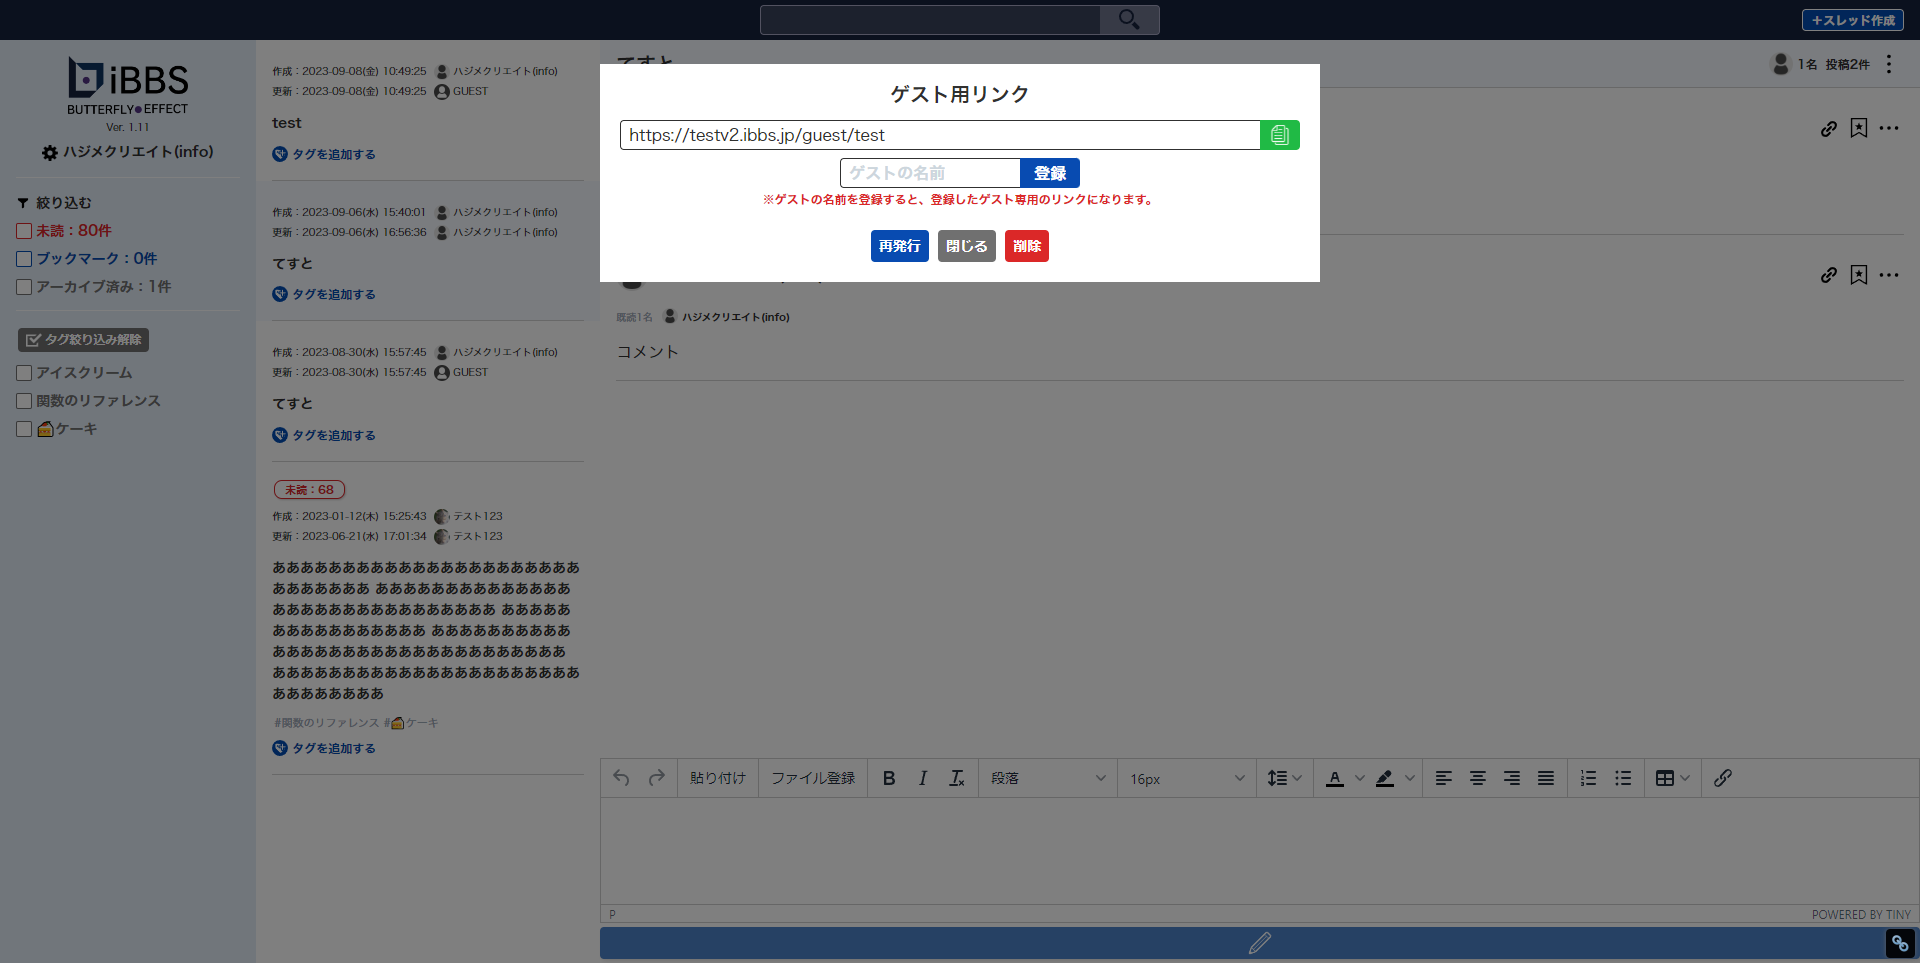Click the undo arrow in editor toolbar
Image resolution: width=1920 pixels, height=963 pixels.
(x=621, y=778)
